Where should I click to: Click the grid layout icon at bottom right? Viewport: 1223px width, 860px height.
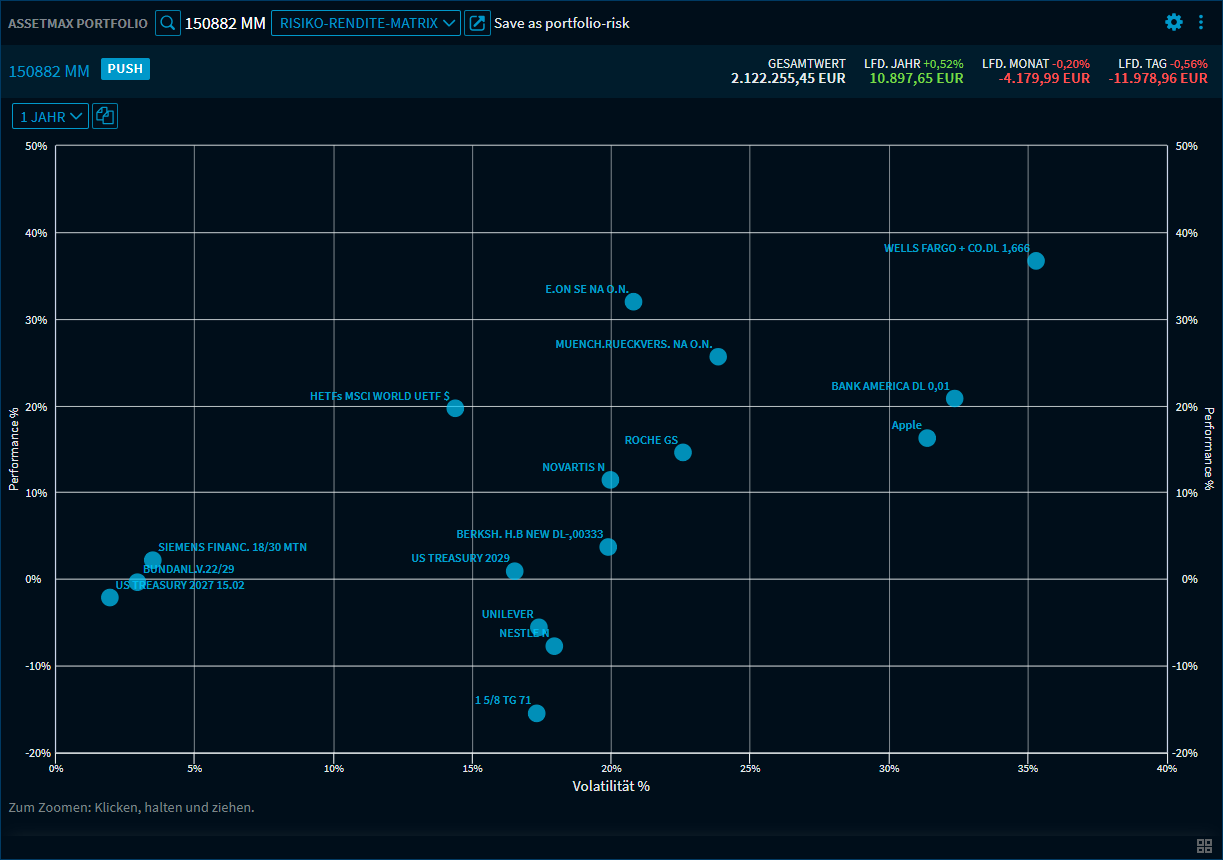click(x=1204, y=845)
